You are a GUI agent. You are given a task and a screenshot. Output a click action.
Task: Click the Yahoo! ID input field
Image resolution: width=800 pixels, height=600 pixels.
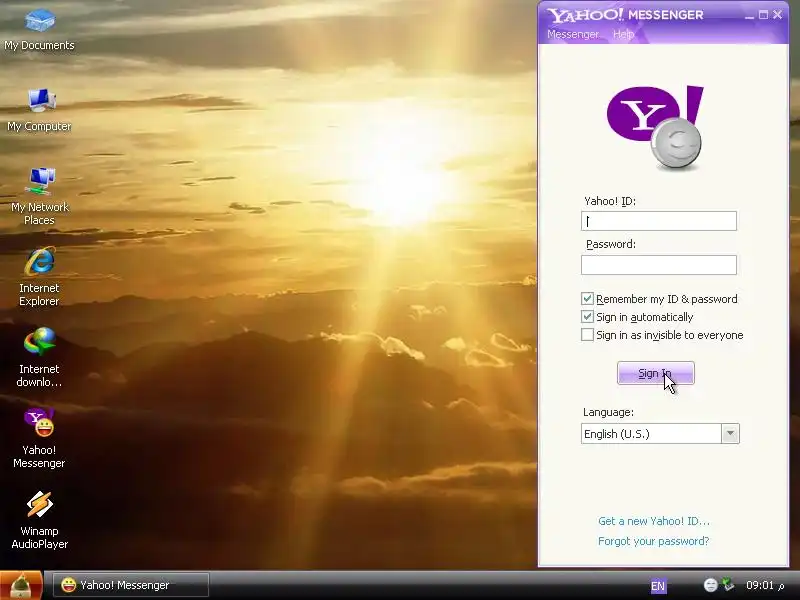659,221
